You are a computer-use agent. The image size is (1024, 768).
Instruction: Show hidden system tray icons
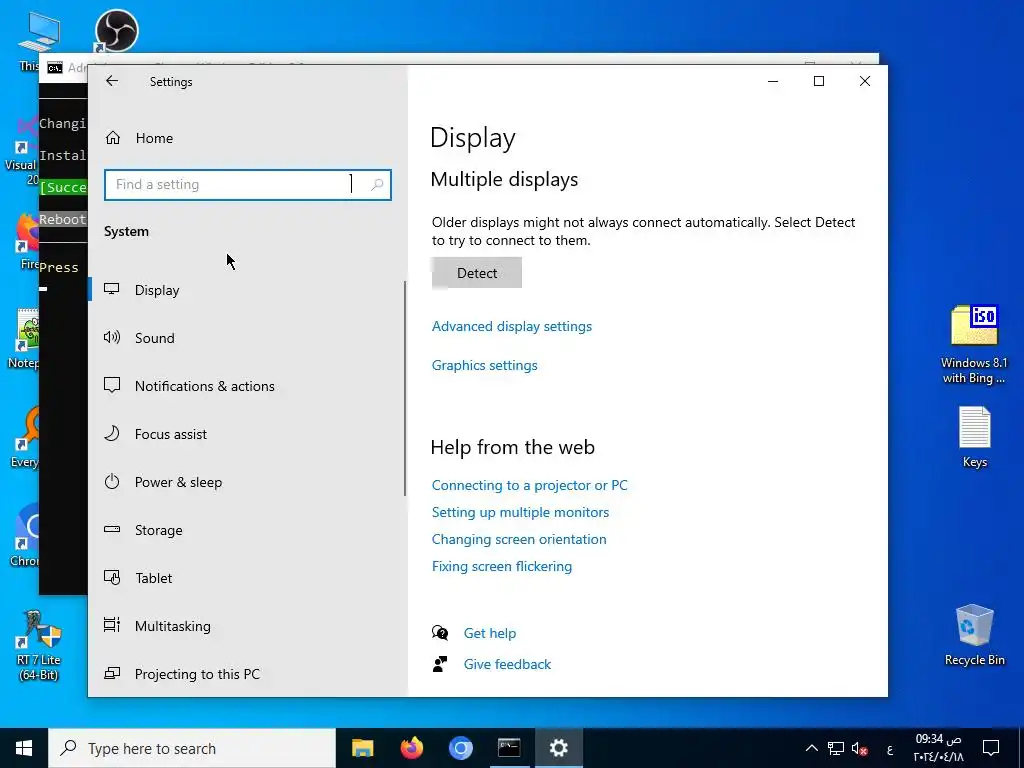[x=812, y=748]
